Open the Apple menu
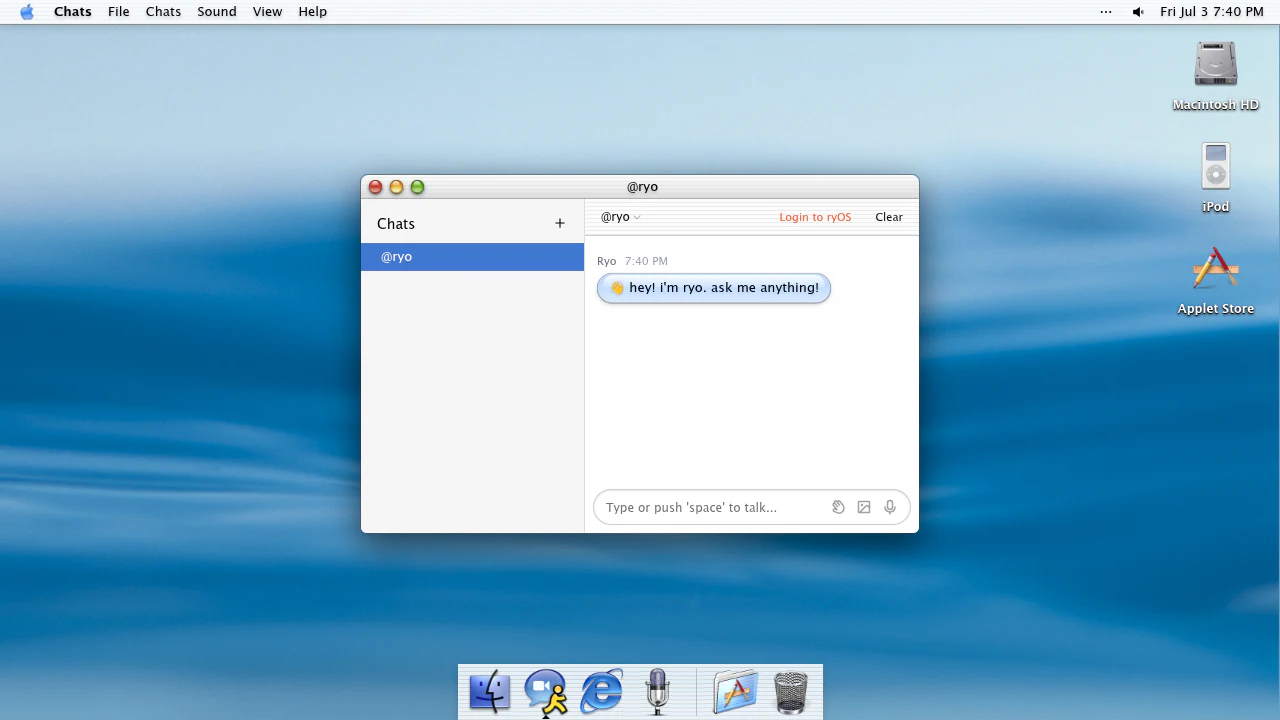 pyautogui.click(x=27, y=12)
